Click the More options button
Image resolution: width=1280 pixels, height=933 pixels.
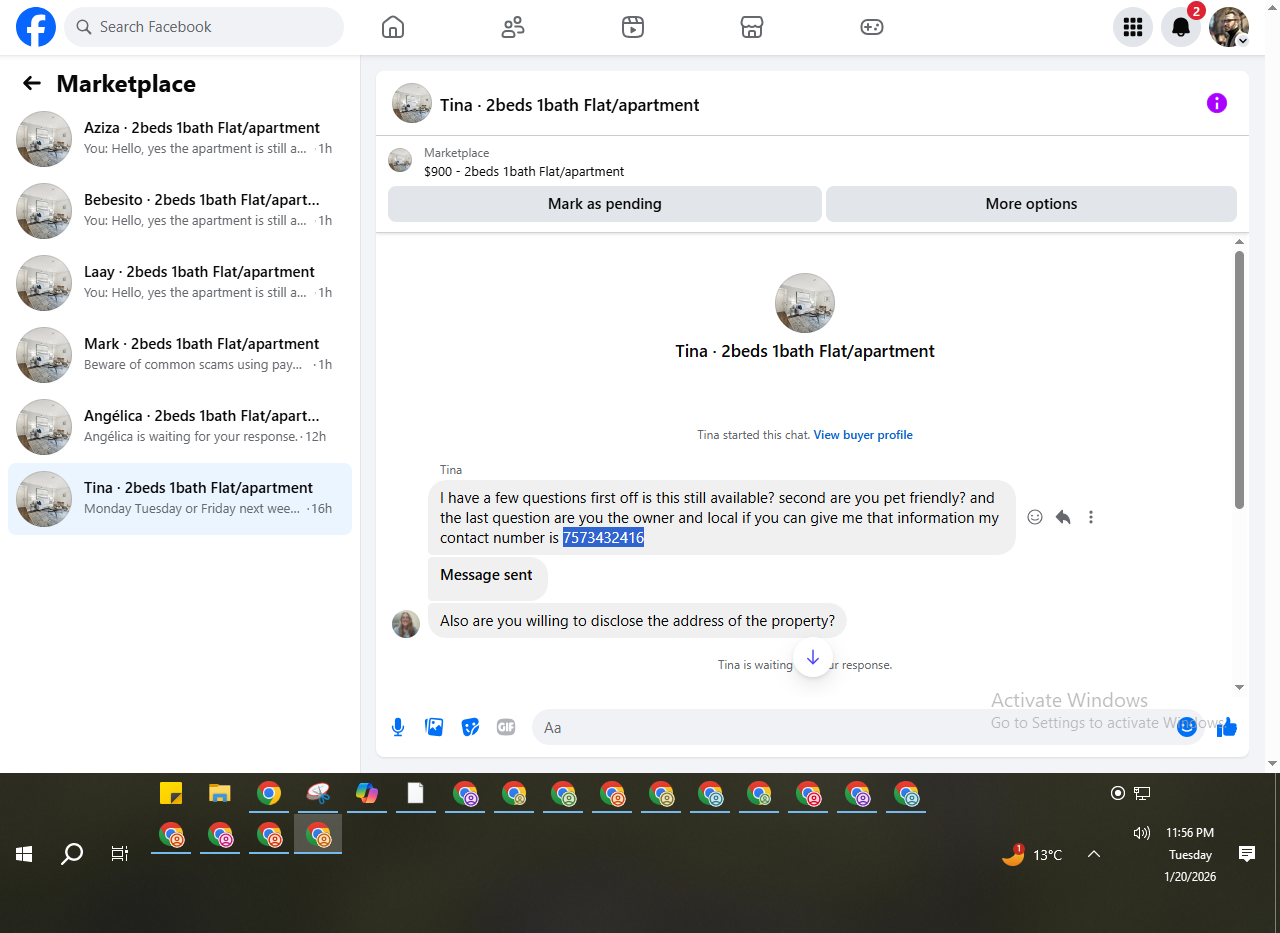coord(1031,204)
